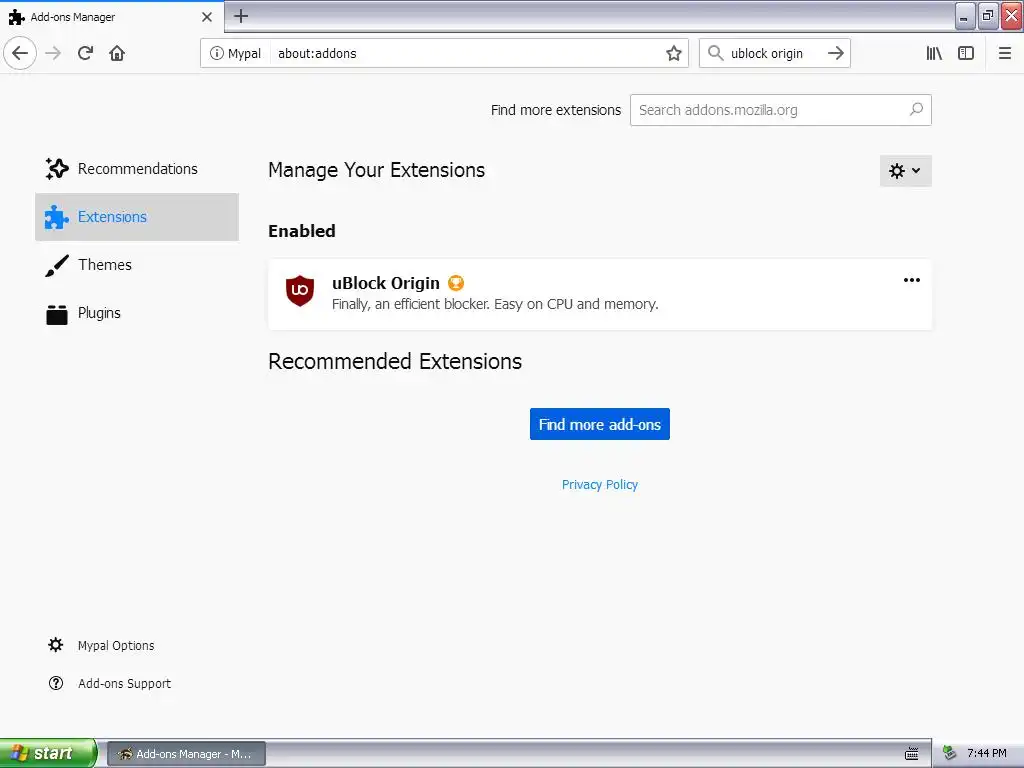Screen dimensions: 1024x768
Task: Click the ublock origin search box
Action: (775, 54)
